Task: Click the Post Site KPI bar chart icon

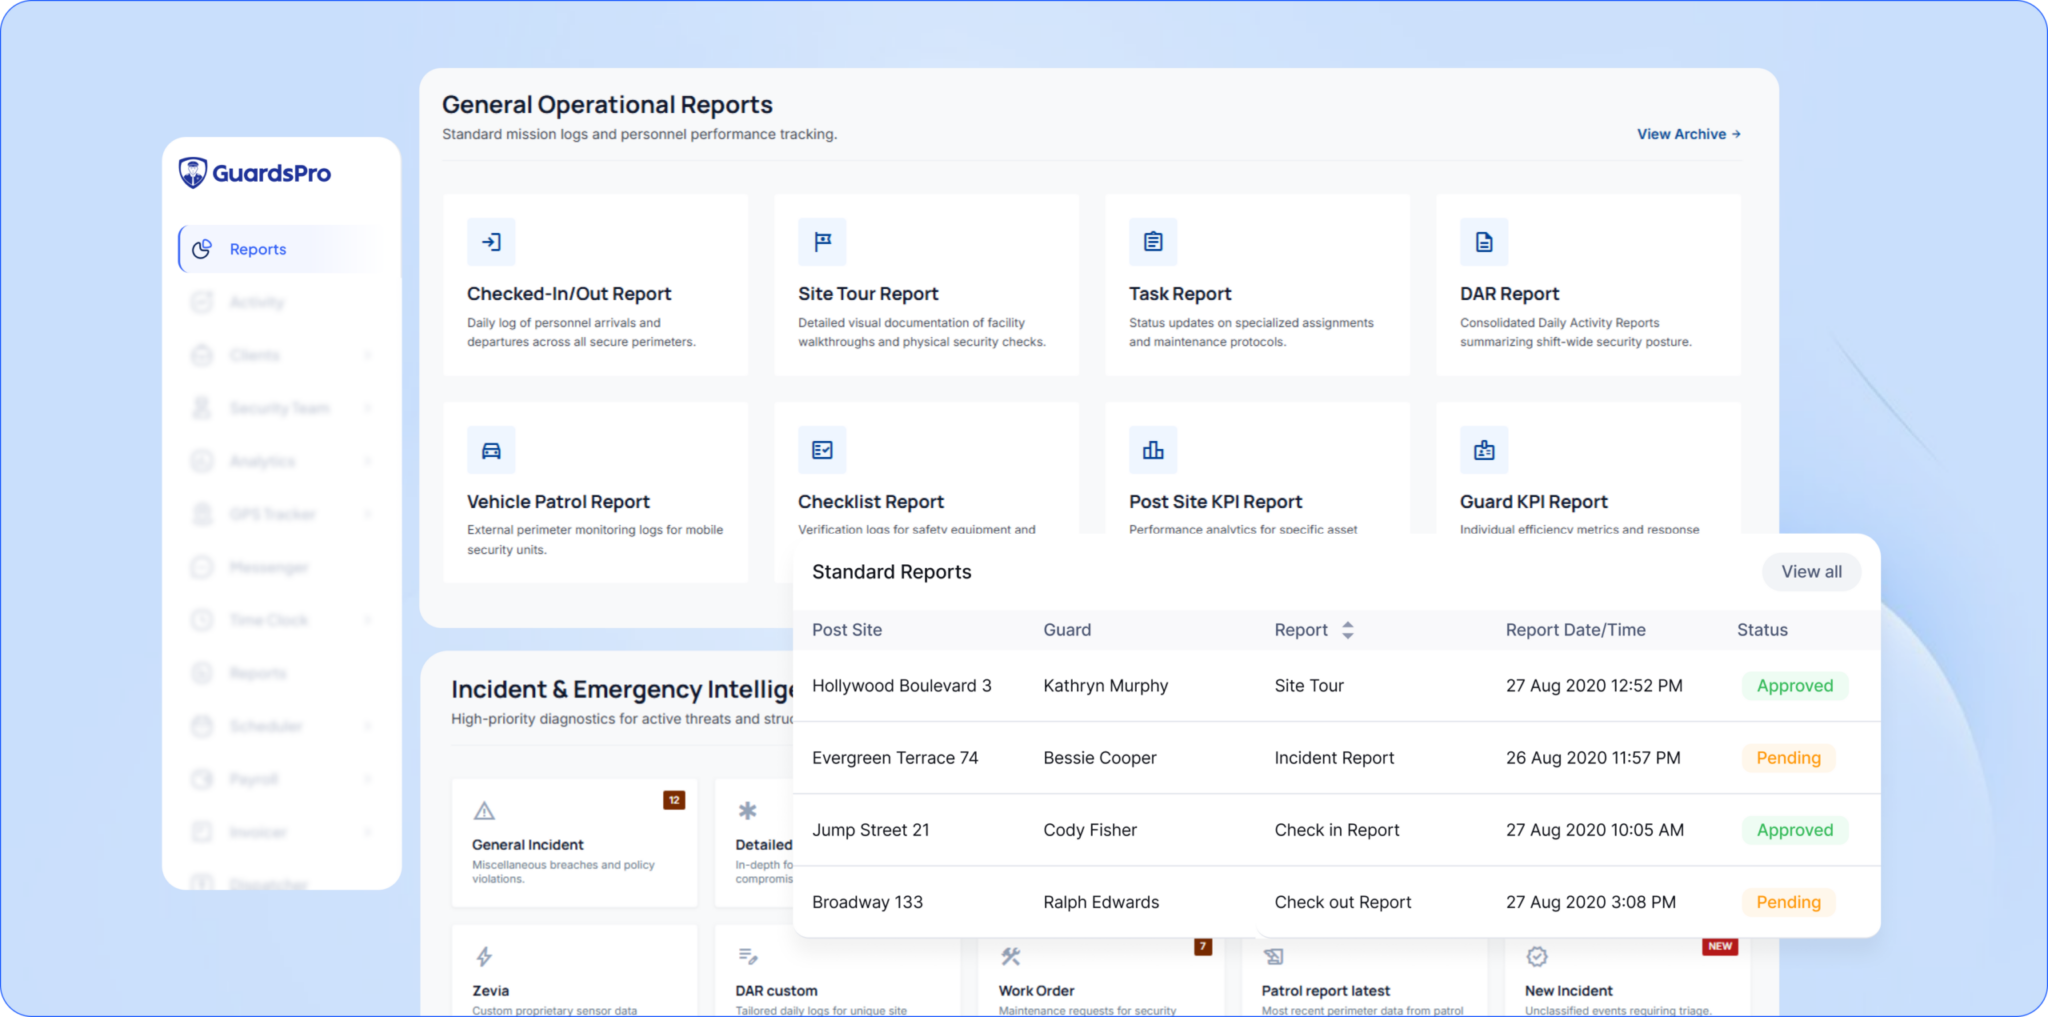Action: (x=1153, y=450)
